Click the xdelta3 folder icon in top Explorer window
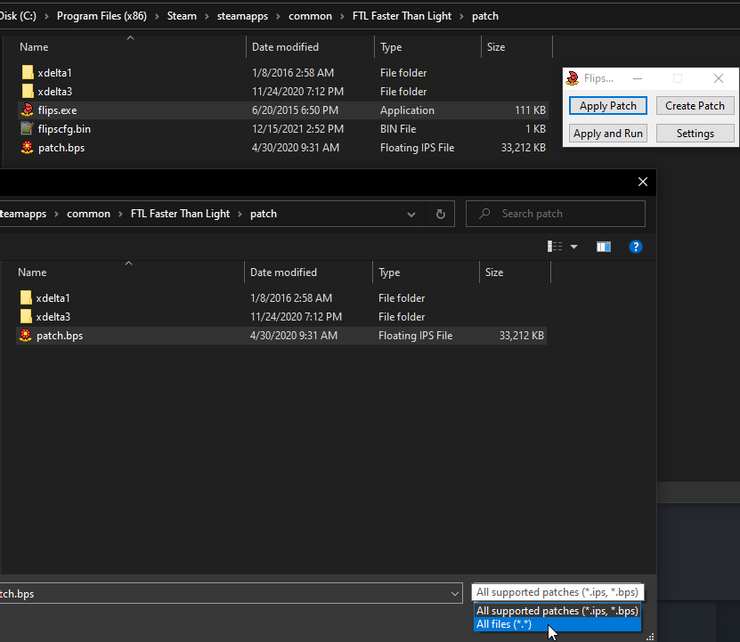Viewport: 740px width, 642px height. 27,92
